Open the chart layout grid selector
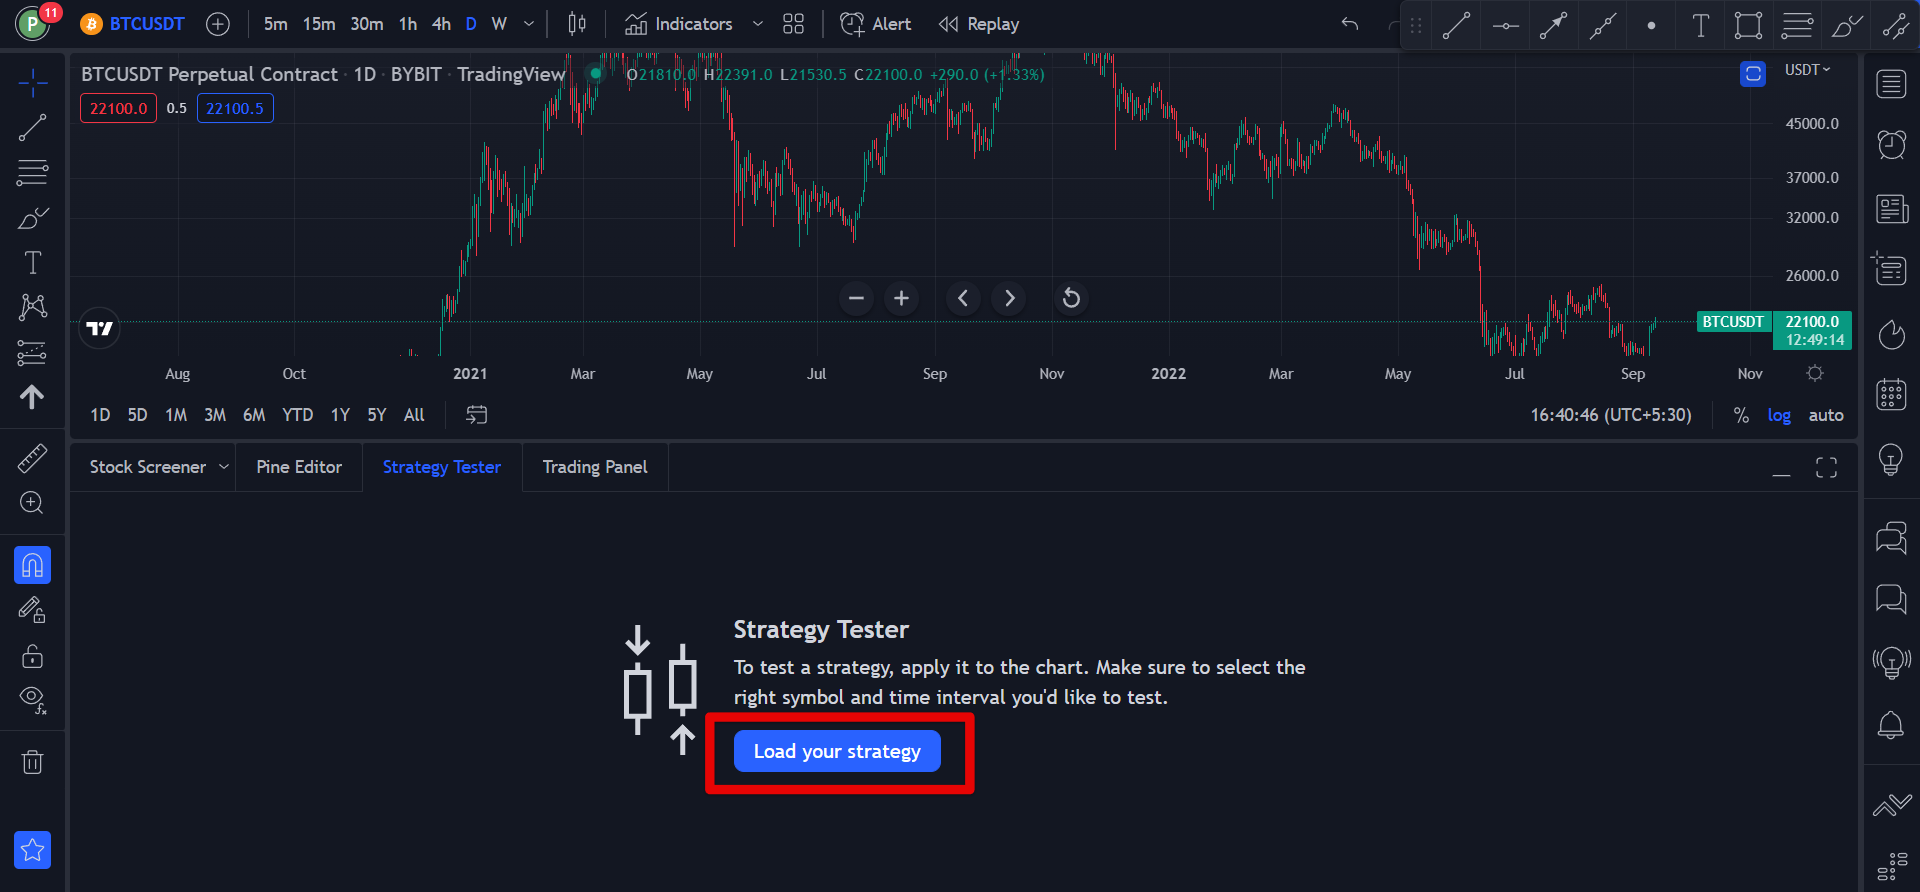1920x892 pixels. coord(793,24)
